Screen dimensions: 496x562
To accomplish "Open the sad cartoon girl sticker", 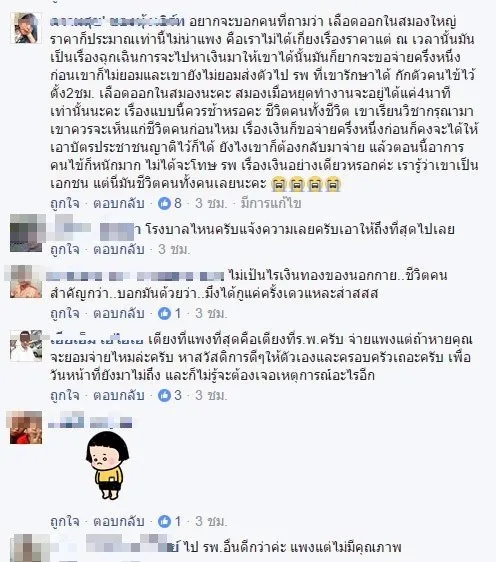I will pos(108,465).
